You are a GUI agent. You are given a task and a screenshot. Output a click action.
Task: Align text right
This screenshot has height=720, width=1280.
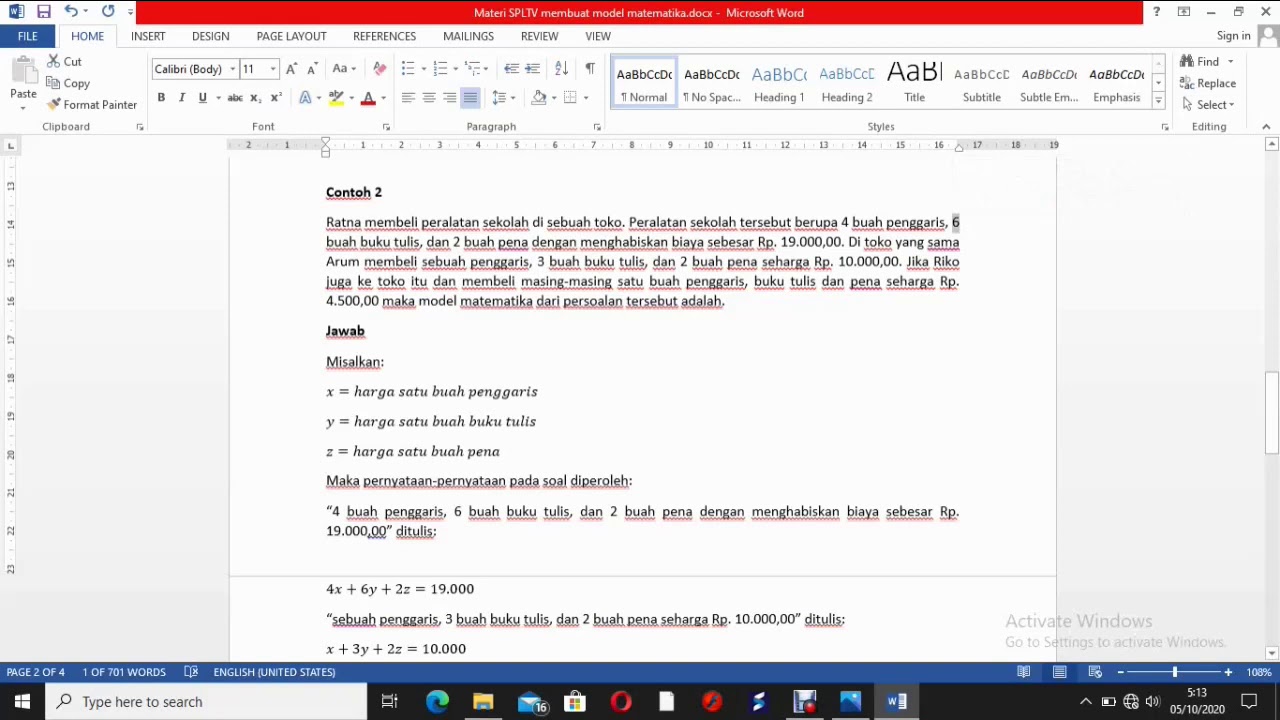click(x=450, y=98)
